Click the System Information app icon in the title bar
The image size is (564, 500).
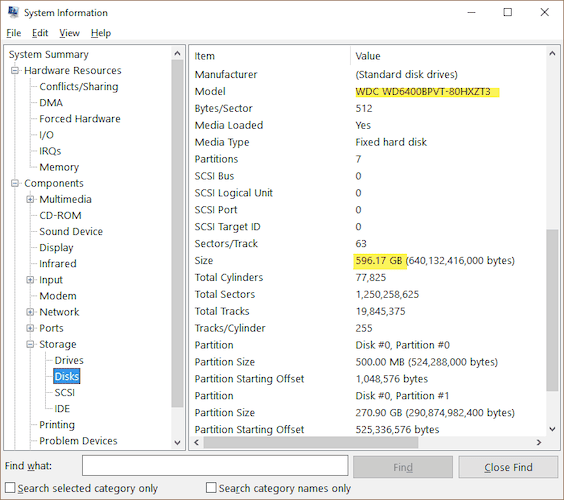(x=13, y=12)
